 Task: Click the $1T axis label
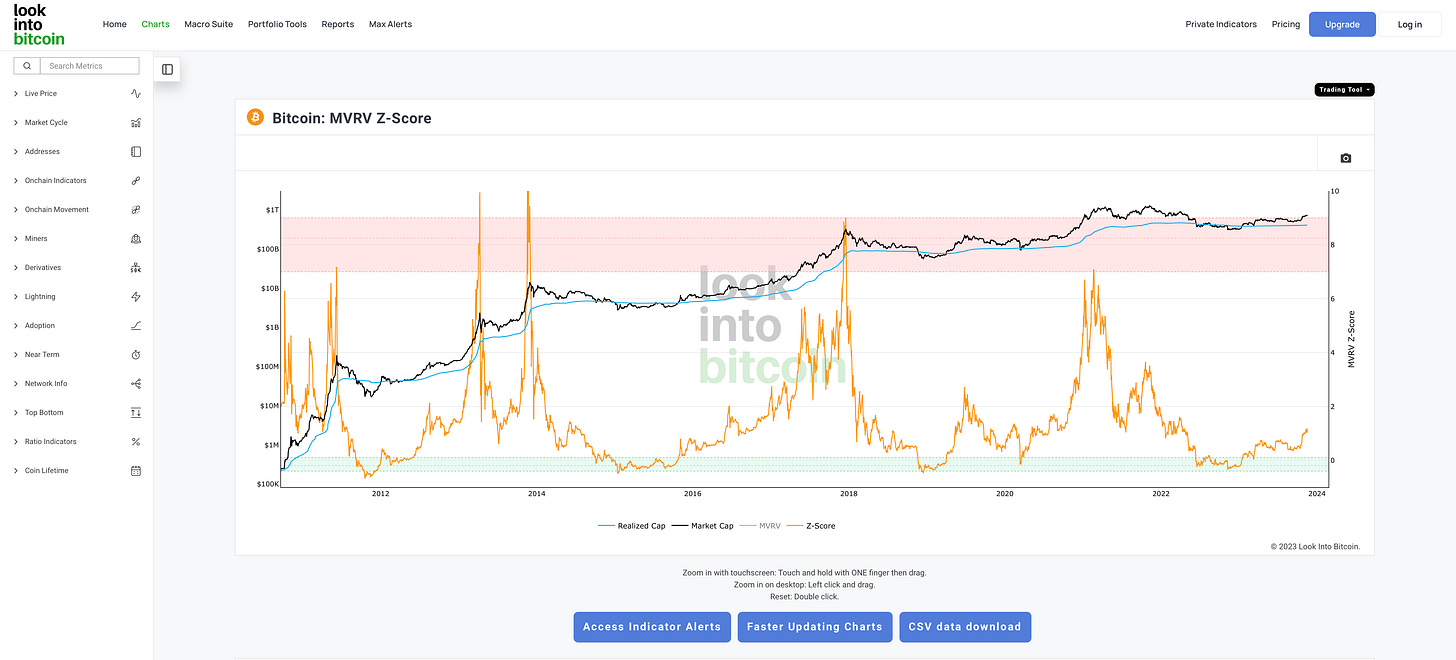pos(273,210)
